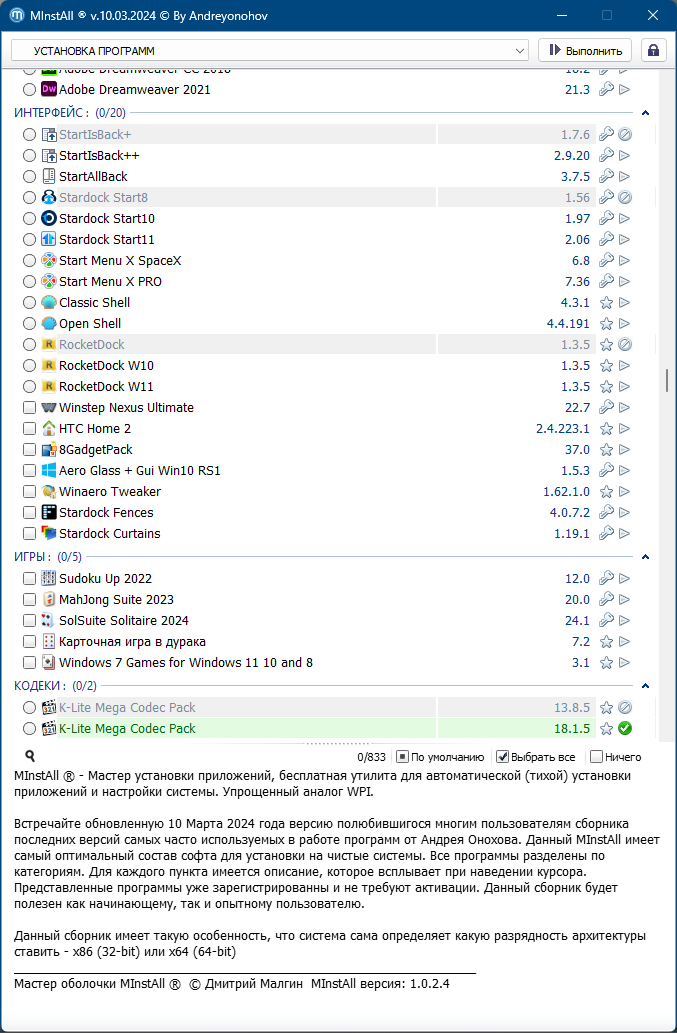Click the play arrow for Winaero Tweaker

tap(625, 492)
